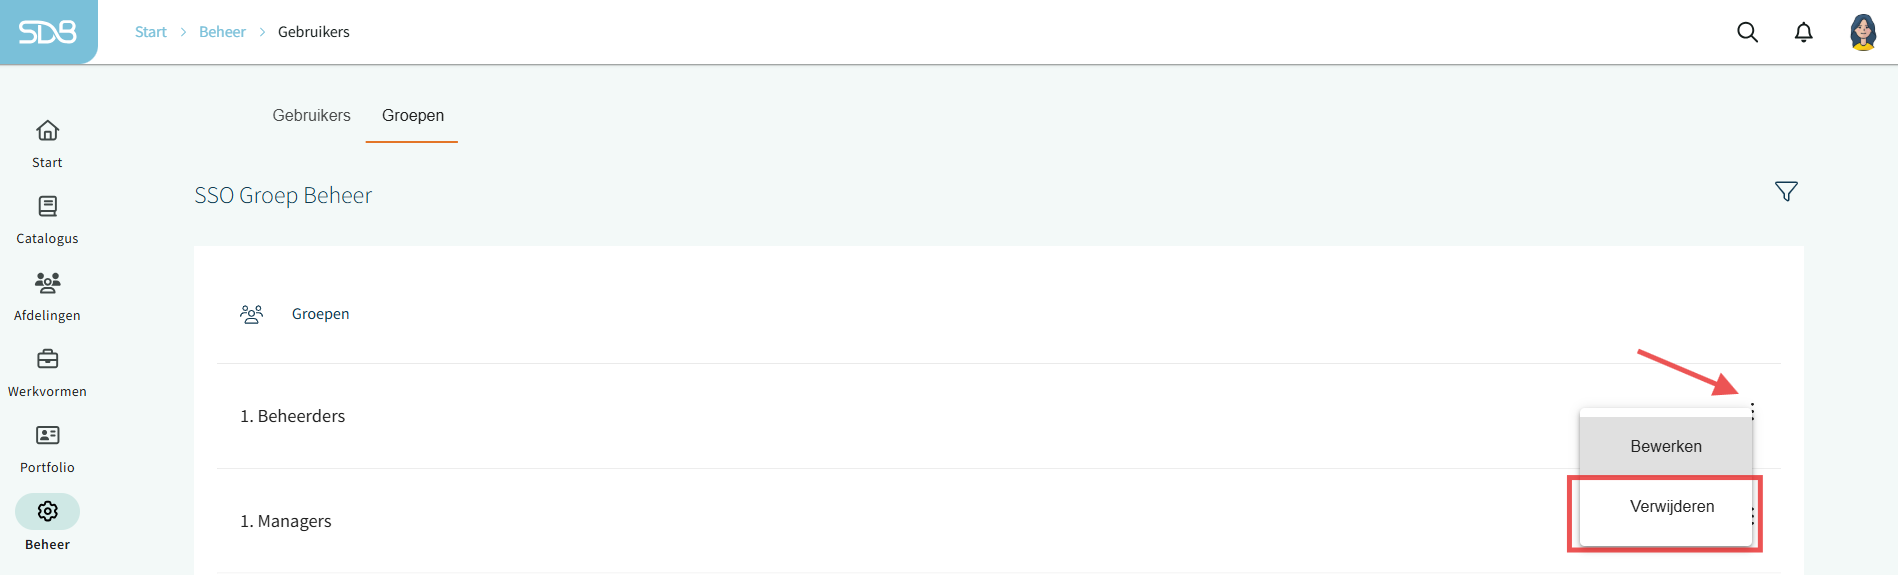Choose Bewerken in the context menu
The width and height of the screenshot is (1898, 575).
click(x=1665, y=447)
